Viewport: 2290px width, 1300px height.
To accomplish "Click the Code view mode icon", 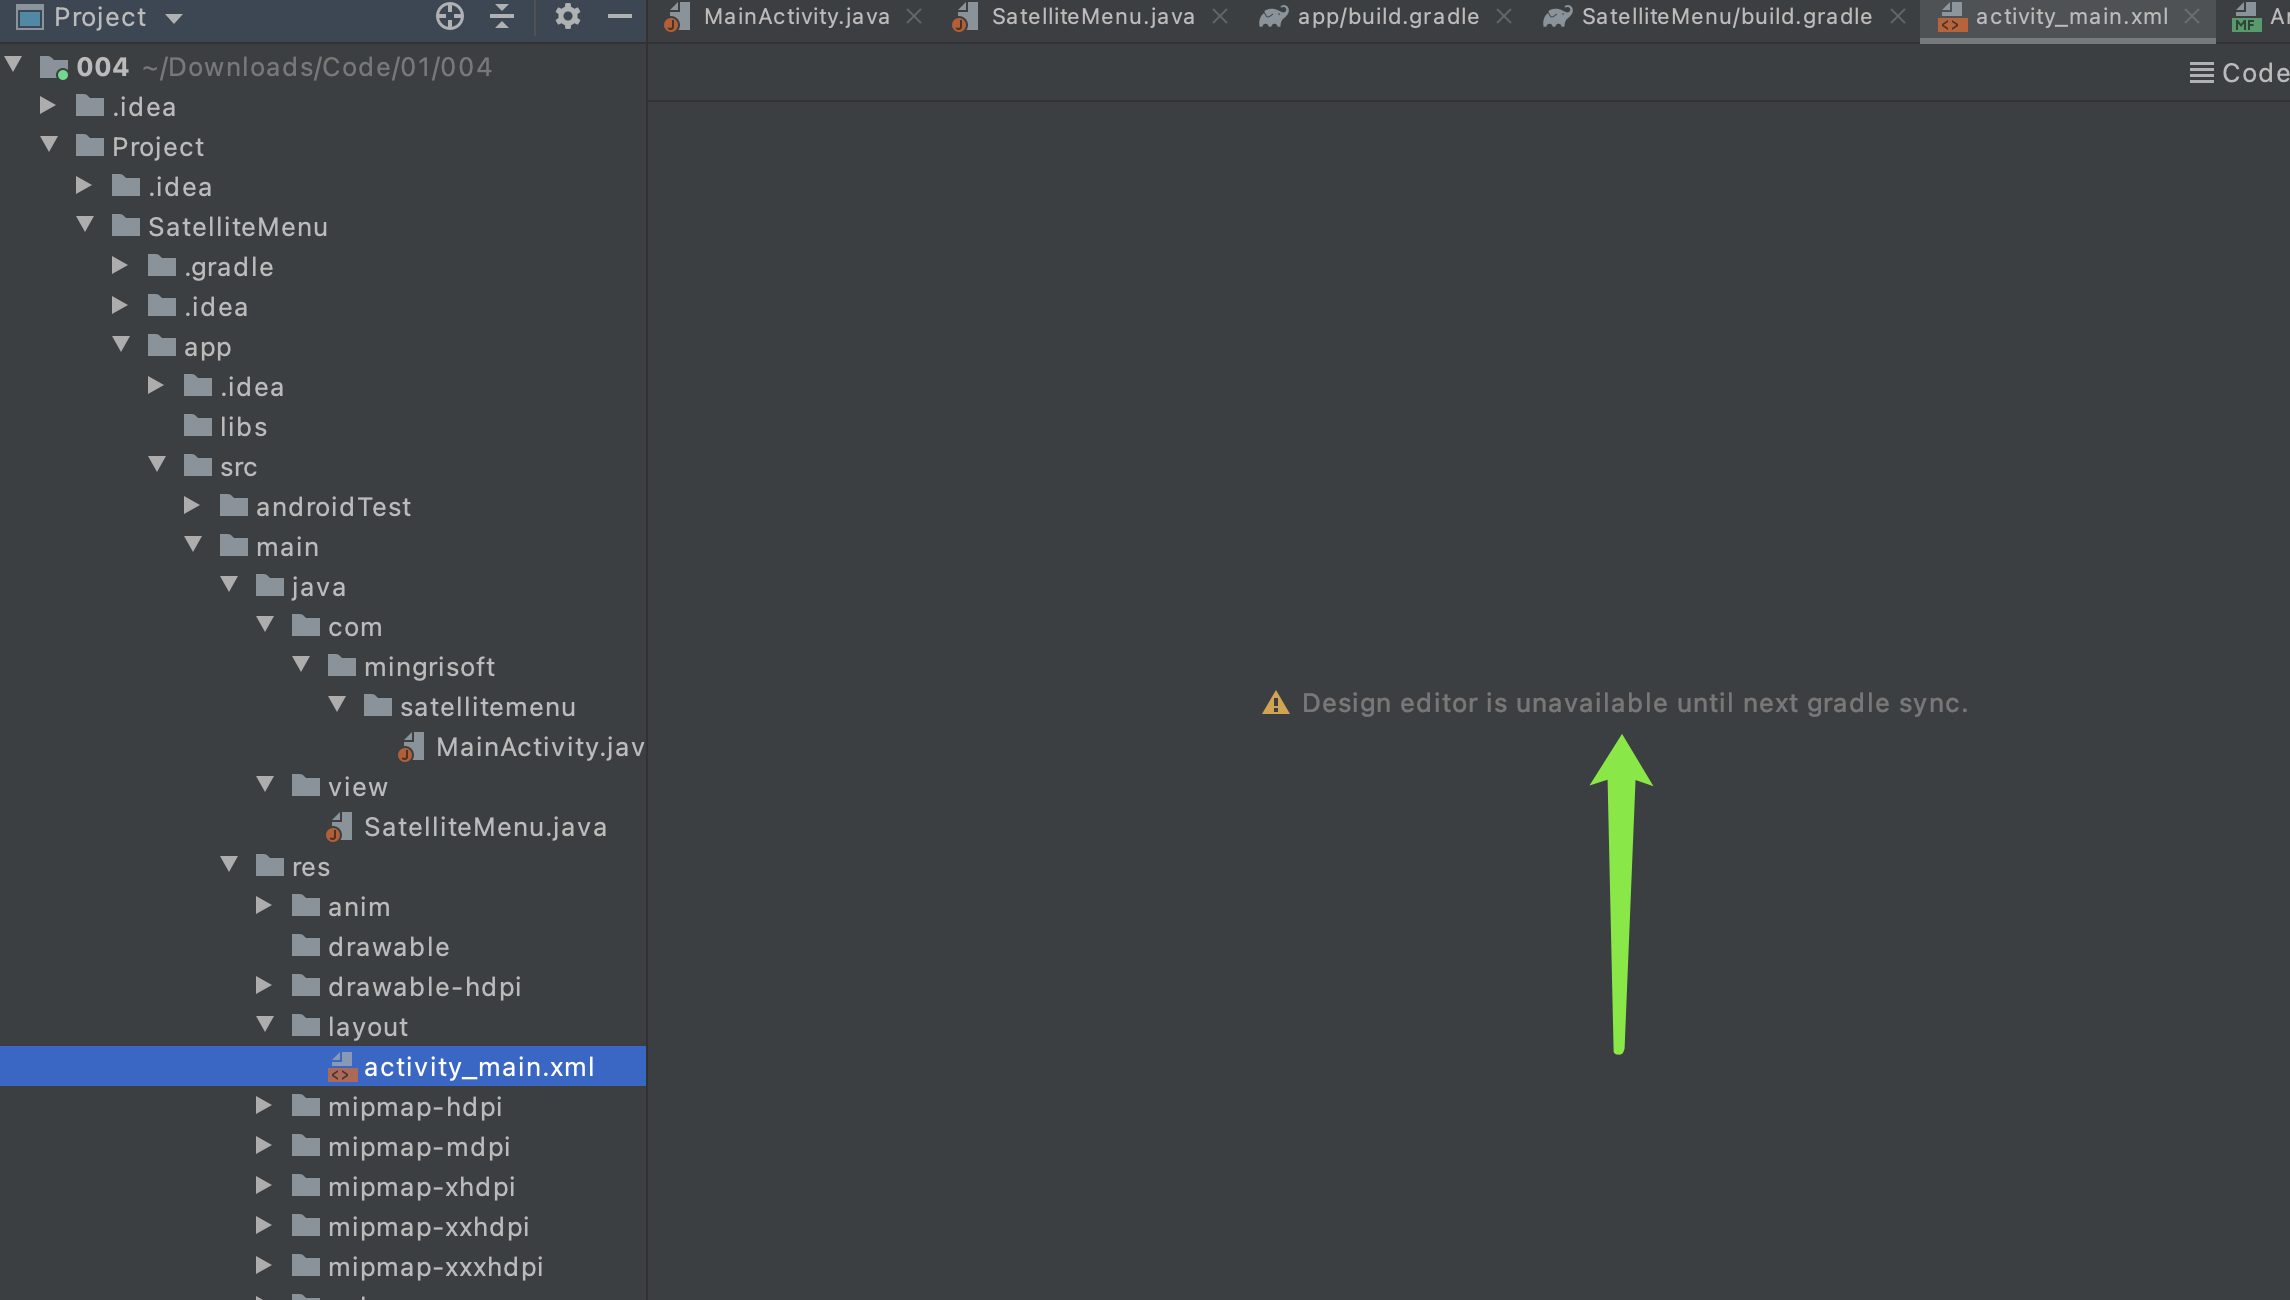I will coord(2203,71).
